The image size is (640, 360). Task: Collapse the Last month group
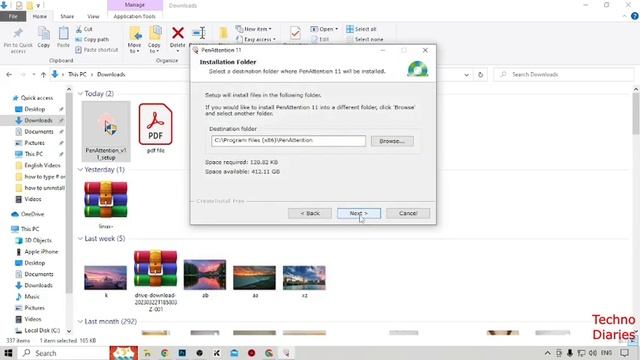[80, 321]
